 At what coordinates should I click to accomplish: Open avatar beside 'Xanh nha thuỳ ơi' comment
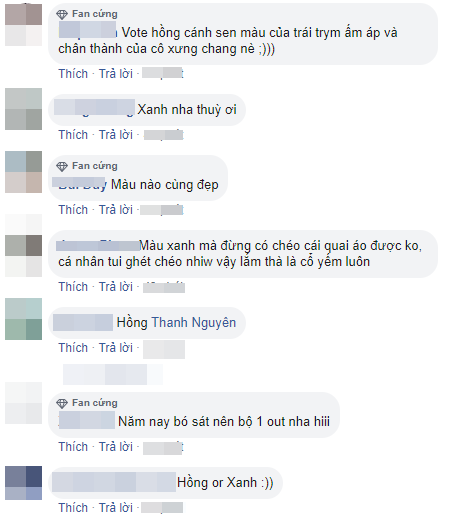(x=23, y=109)
